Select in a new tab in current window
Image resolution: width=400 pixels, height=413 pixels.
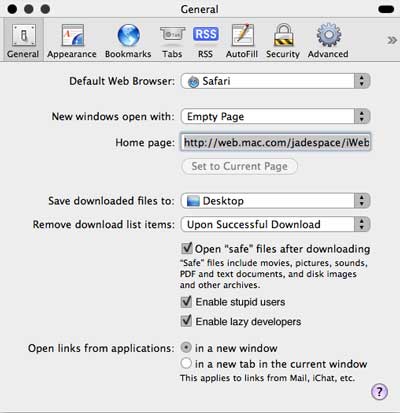coord(186,363)
